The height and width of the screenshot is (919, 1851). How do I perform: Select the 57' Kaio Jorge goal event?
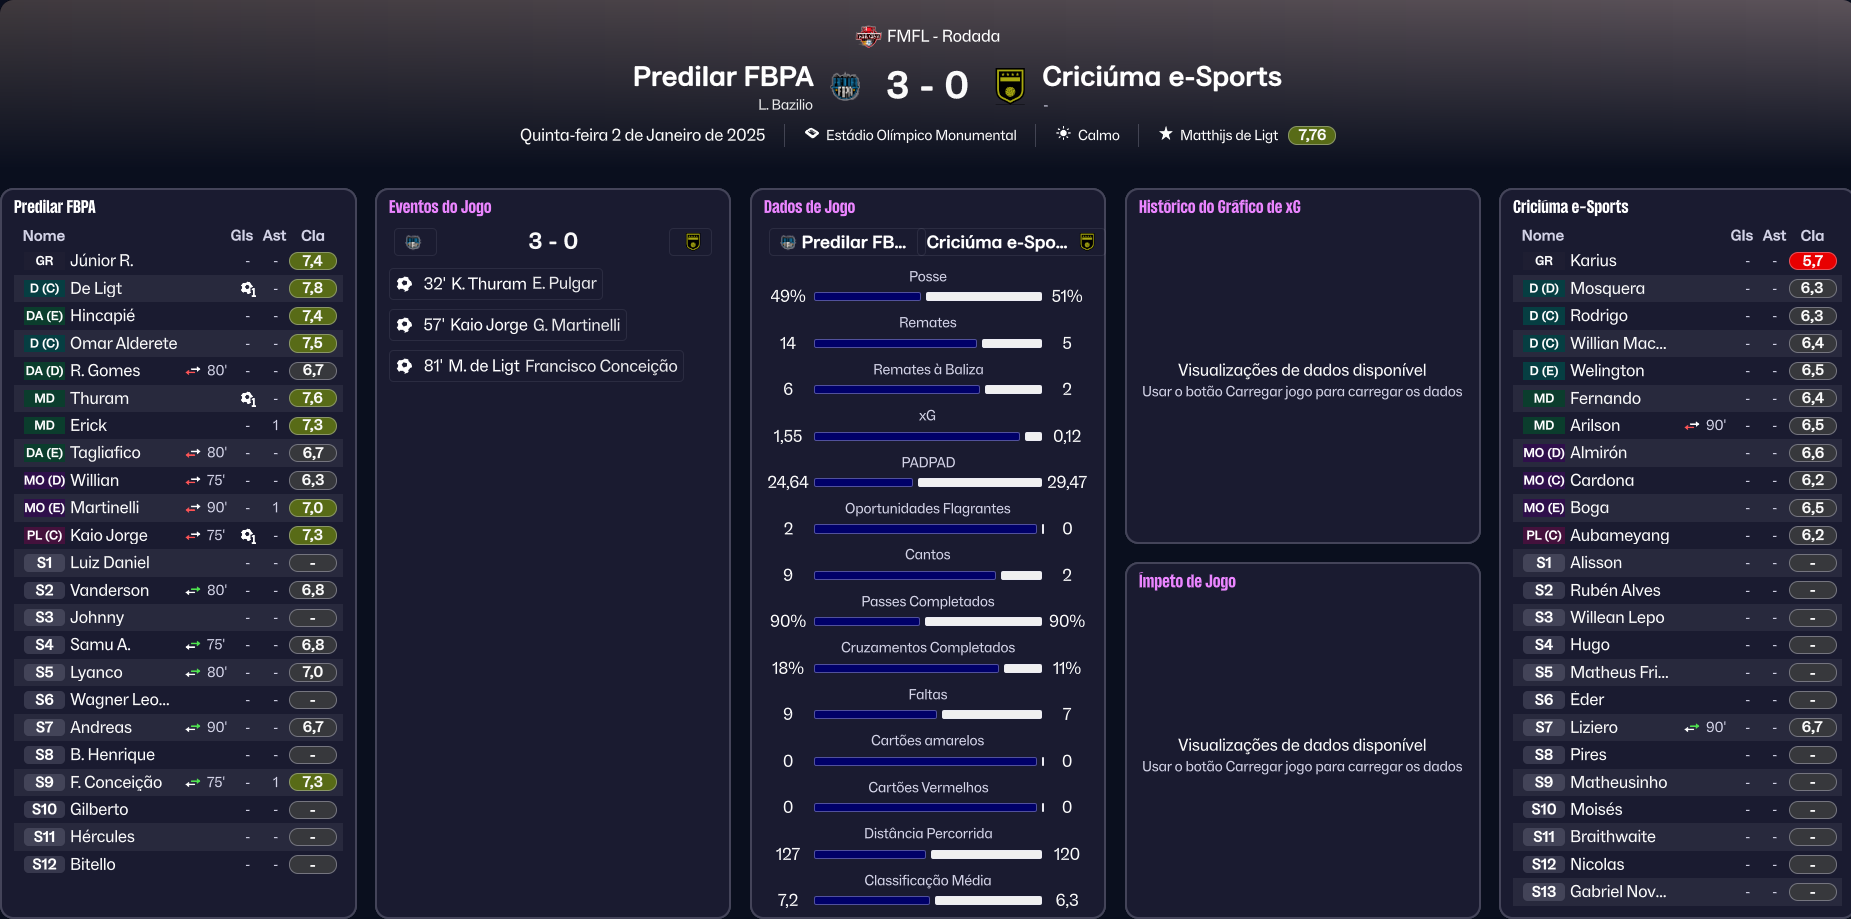[521, 325]
